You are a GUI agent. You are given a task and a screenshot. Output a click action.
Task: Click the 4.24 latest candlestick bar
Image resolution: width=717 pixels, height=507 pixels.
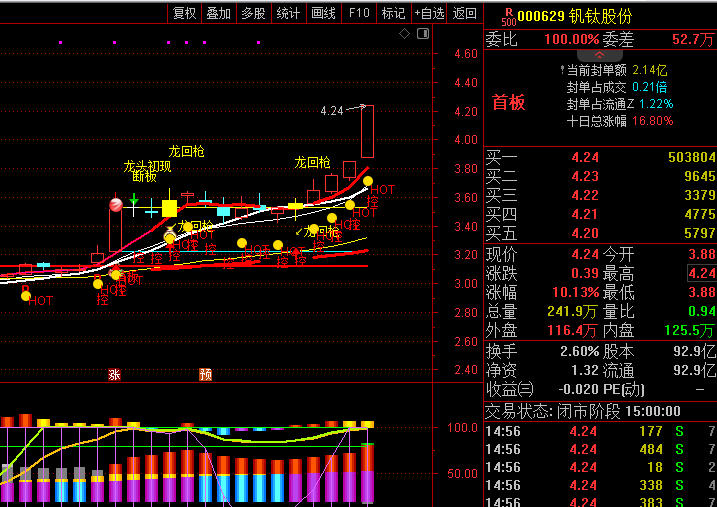[367, 131]
